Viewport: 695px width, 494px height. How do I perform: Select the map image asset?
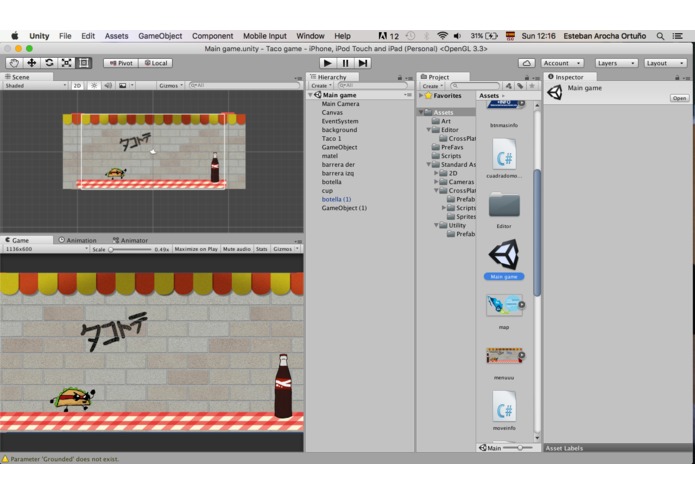504,310
